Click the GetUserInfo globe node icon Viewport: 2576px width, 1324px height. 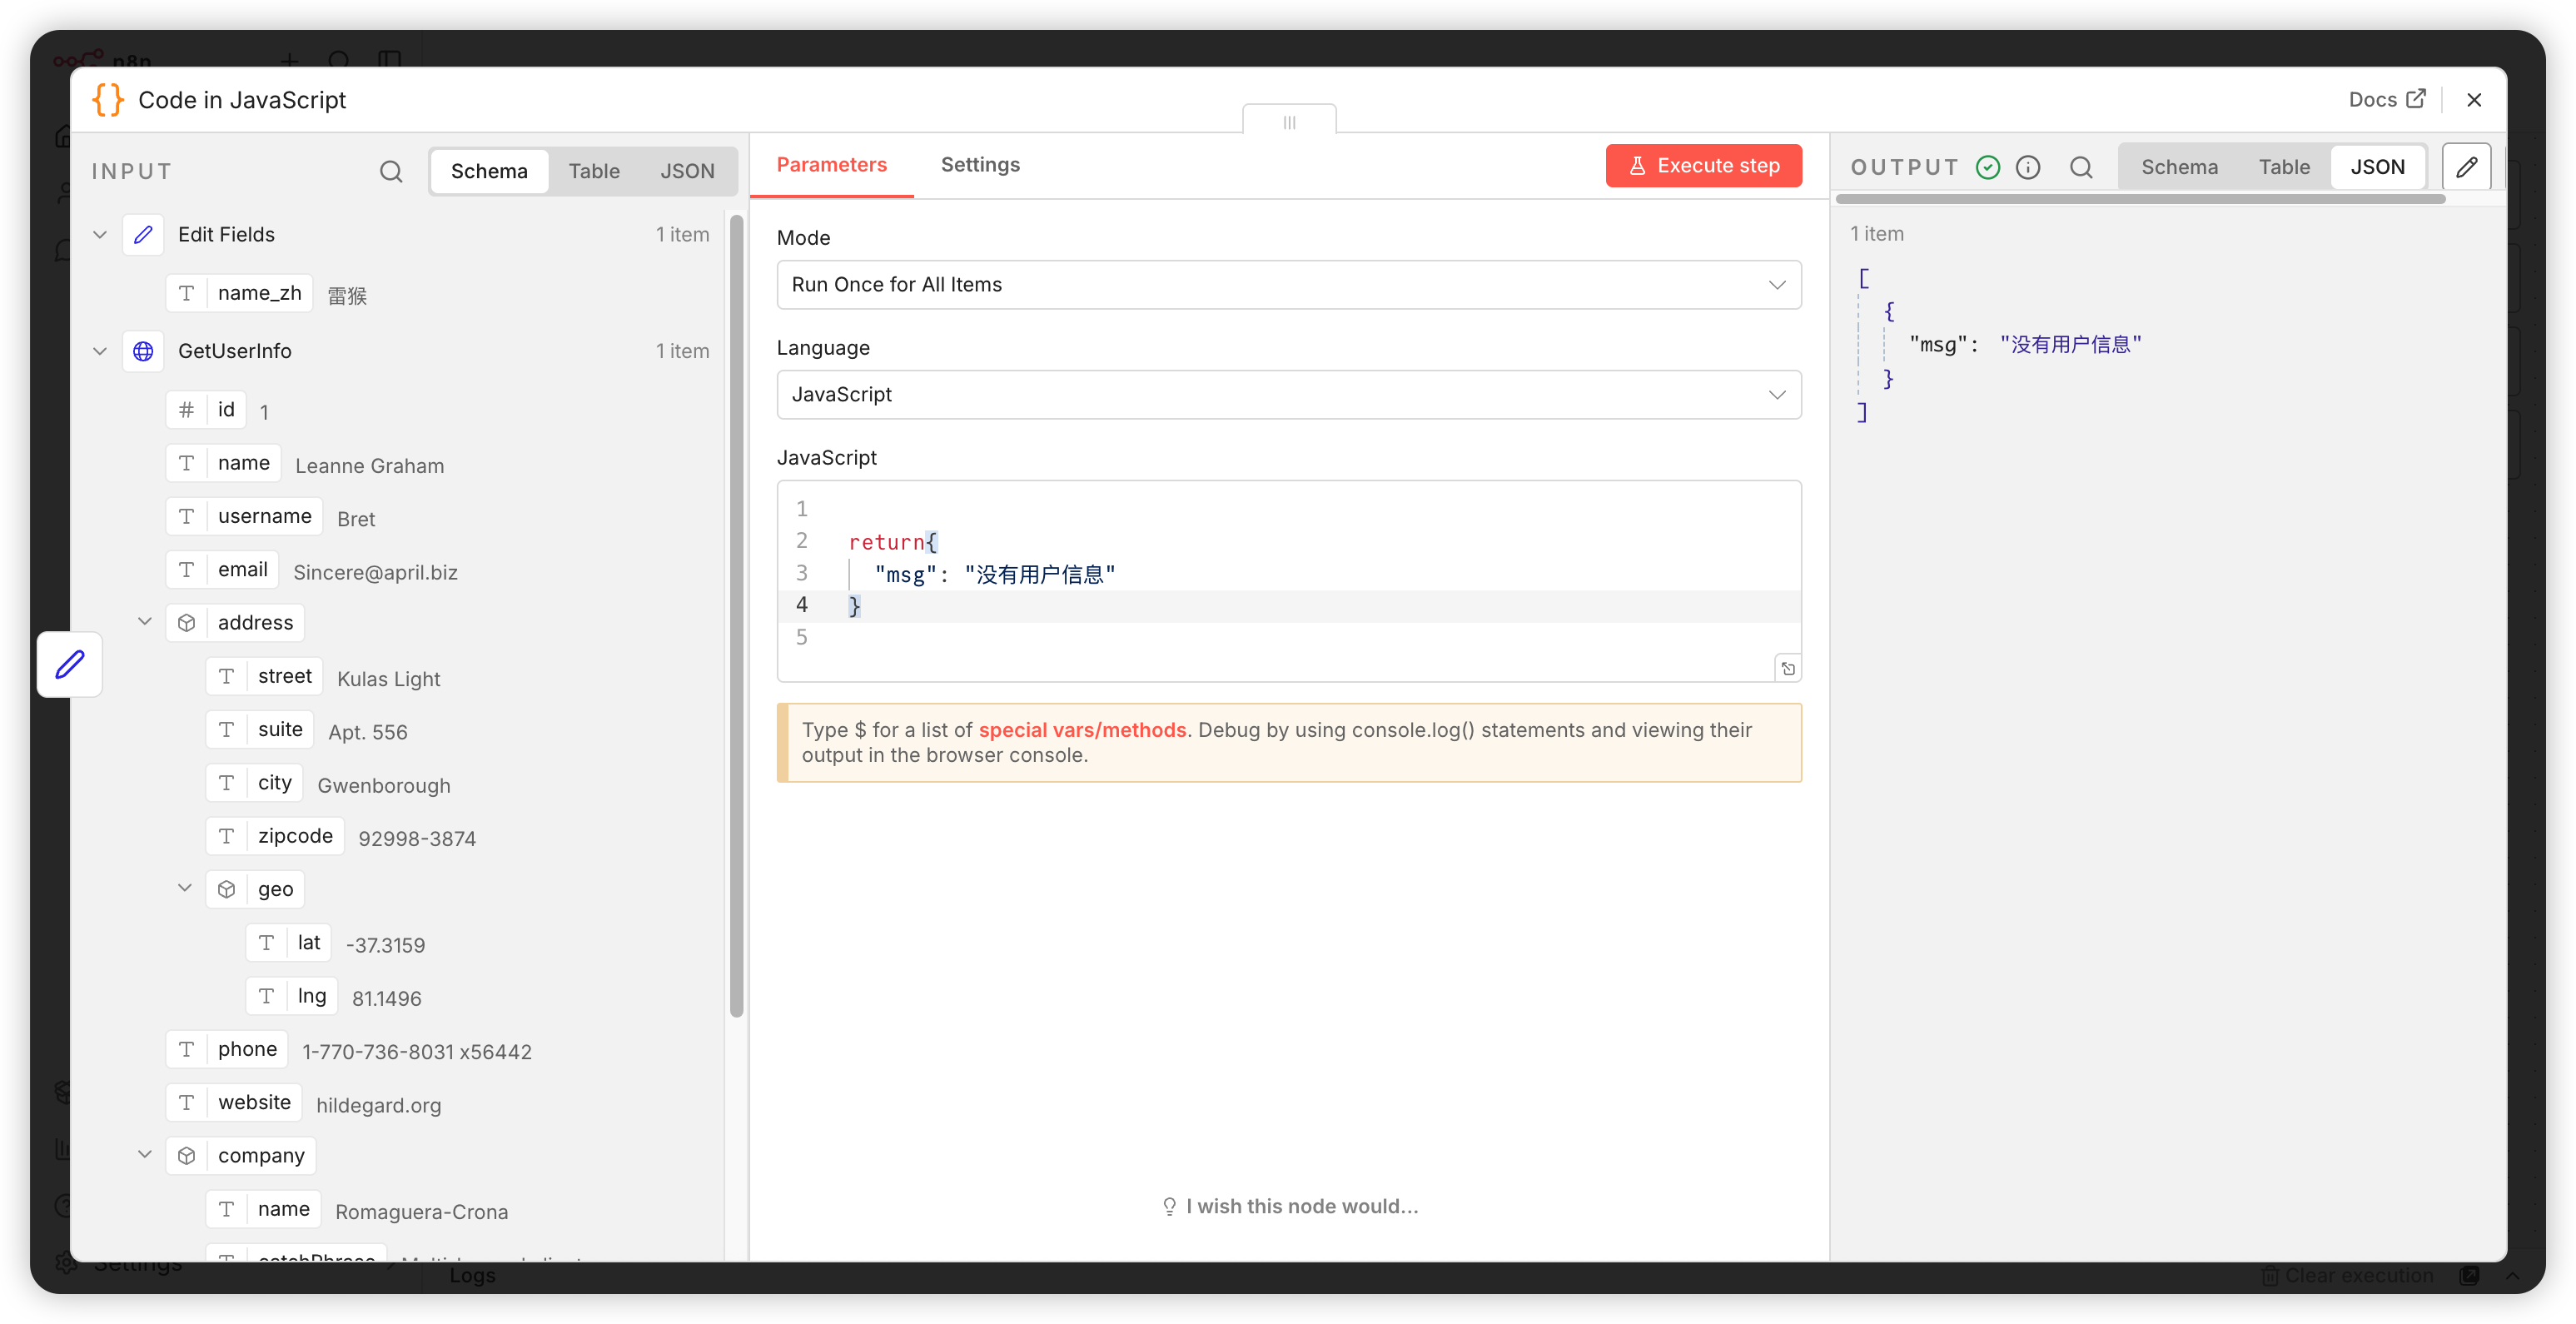pos(143,351)
